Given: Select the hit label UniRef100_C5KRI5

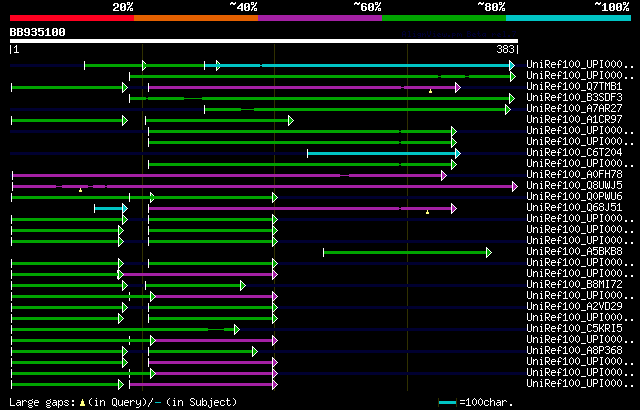Looking at the screenshot, I should point(574,329).
